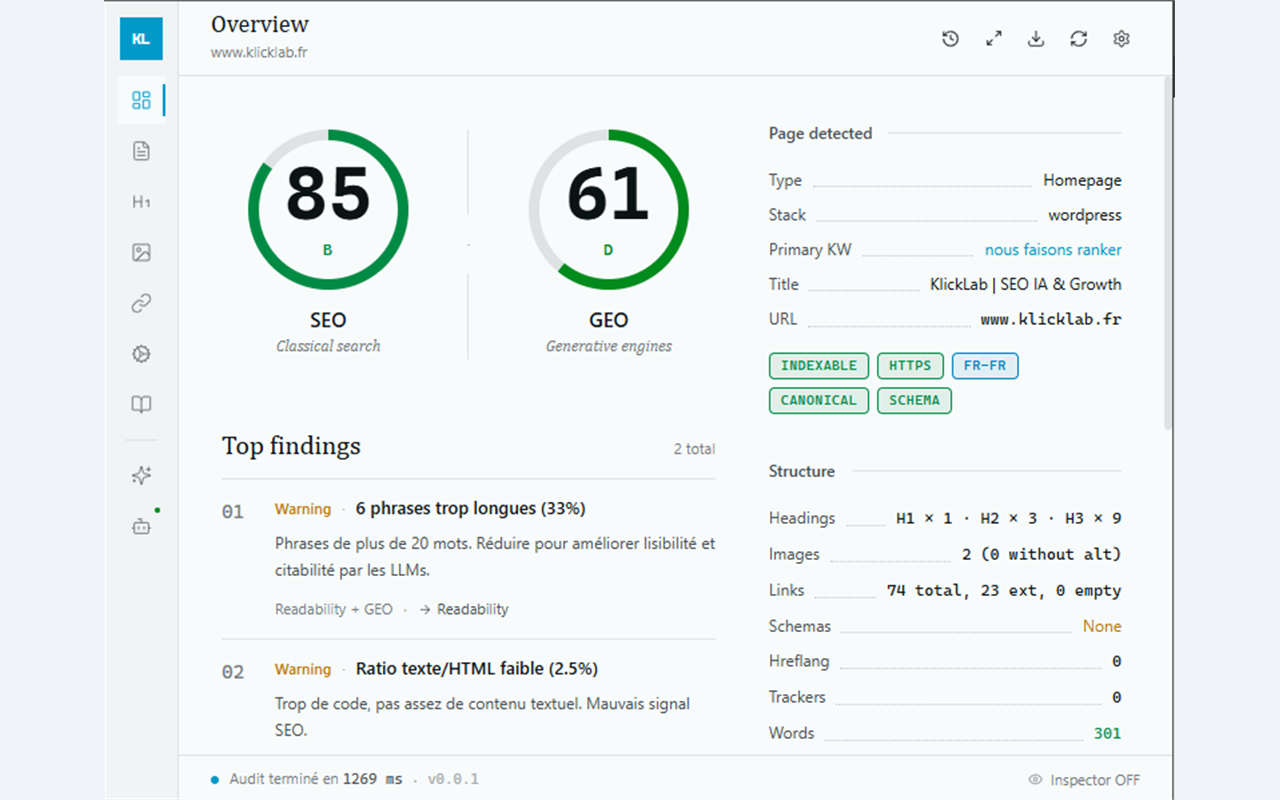Click the vertical scrollbar on the right
This screenshot has width=1280, height=800.
tap(1168, 255)
